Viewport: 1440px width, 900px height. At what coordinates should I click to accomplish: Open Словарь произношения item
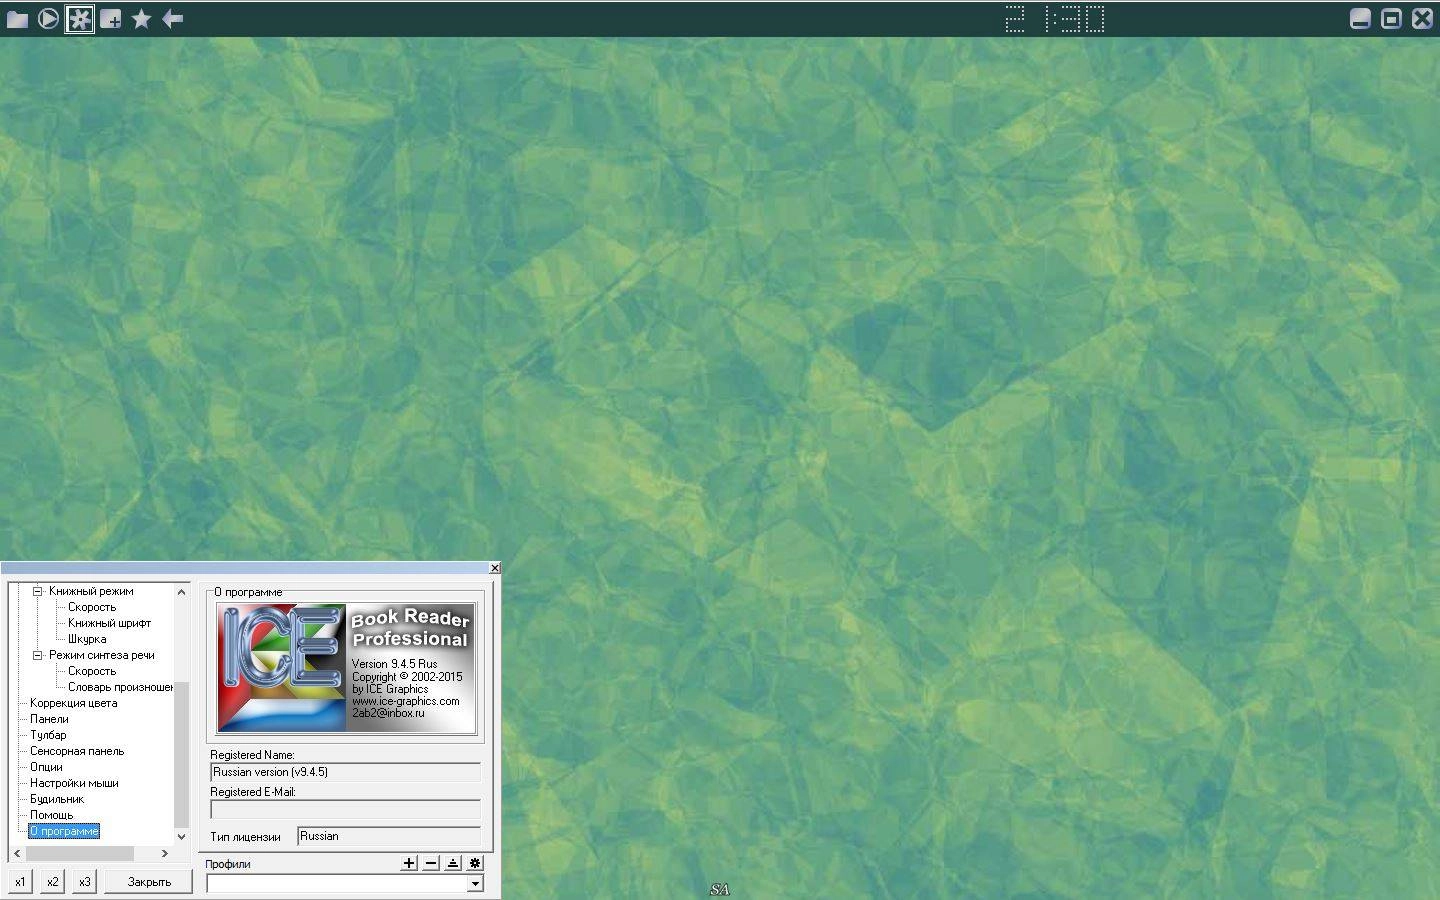coord(120,687)
